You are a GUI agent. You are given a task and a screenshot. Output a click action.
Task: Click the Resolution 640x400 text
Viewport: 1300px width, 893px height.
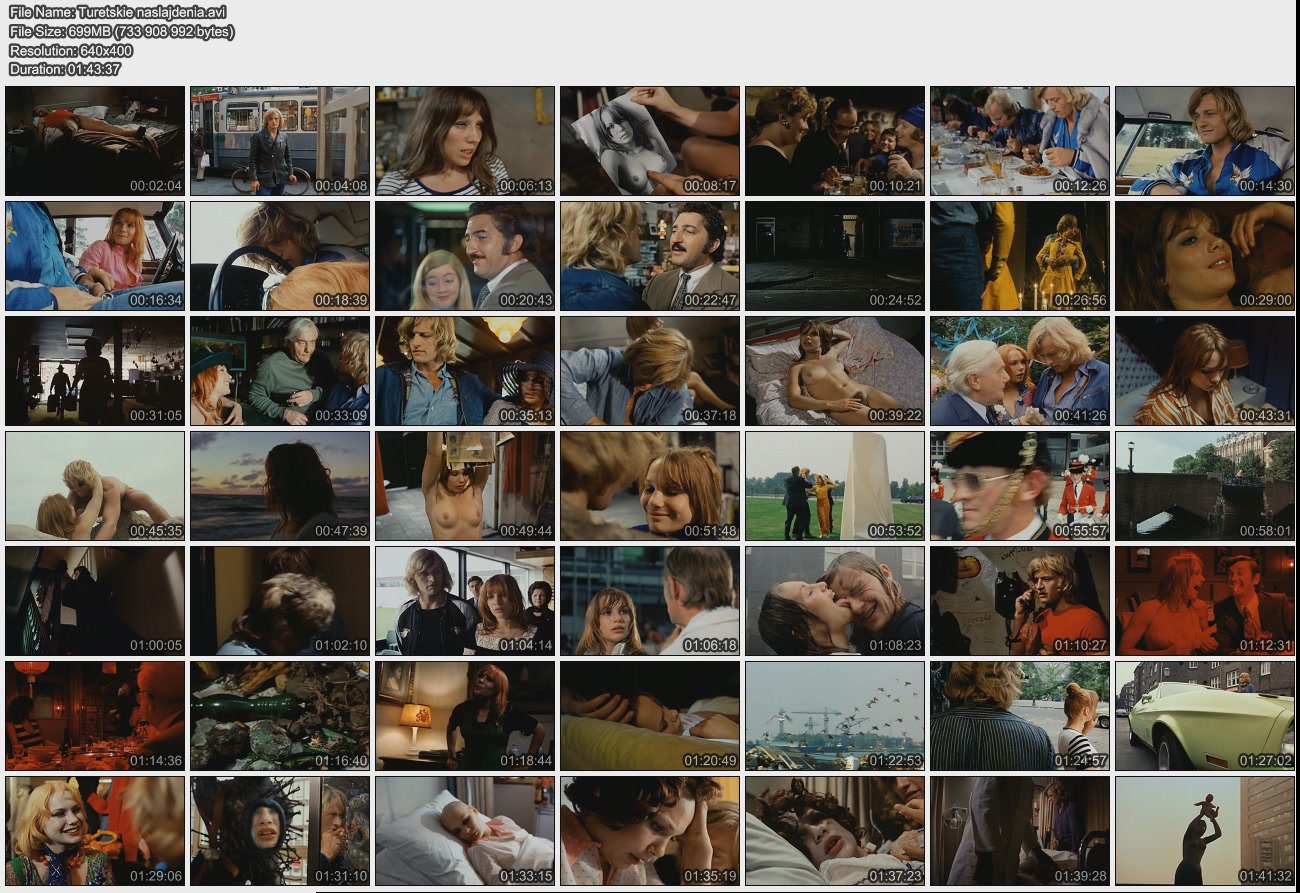[70, 50]
